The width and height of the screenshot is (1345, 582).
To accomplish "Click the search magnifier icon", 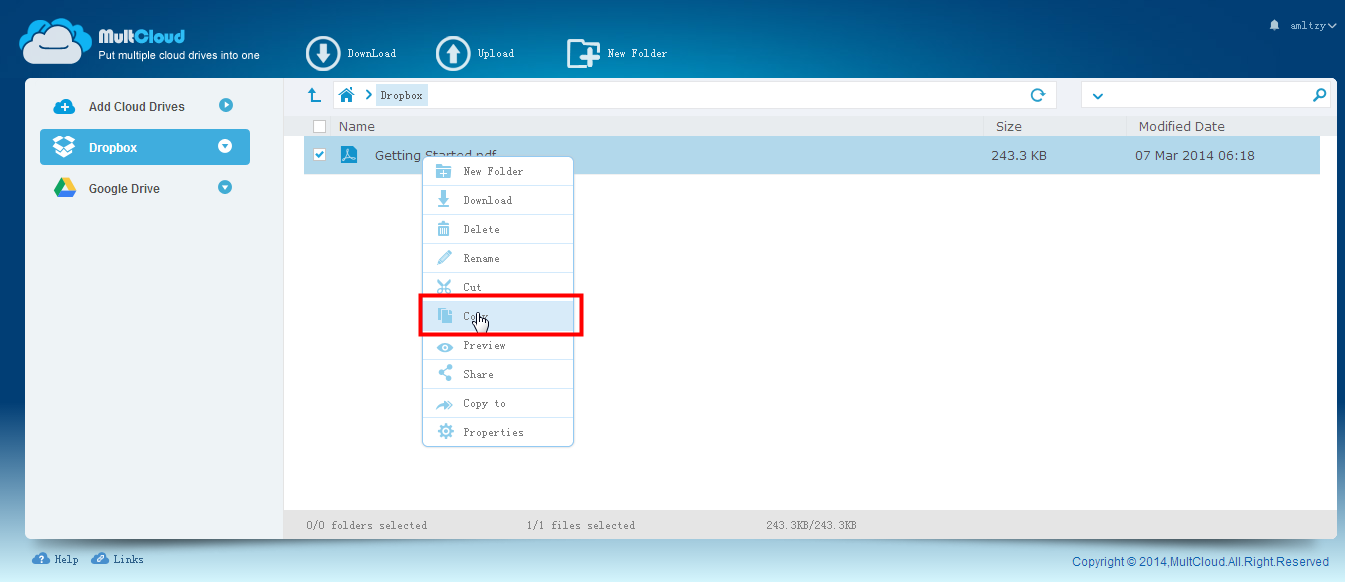I will pos(1319,95).
